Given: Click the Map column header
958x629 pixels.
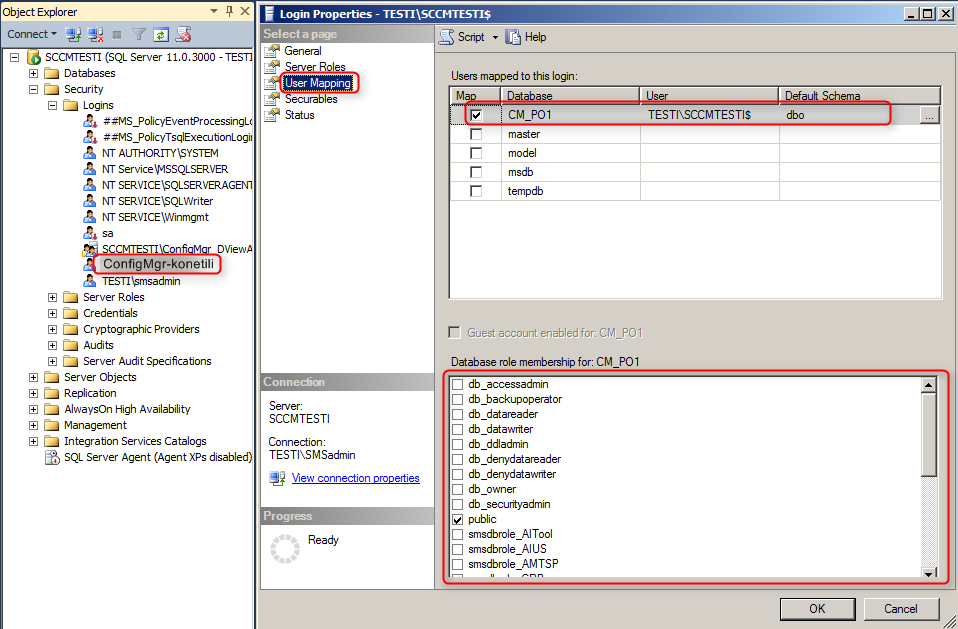Looking at the screenshot, I should pos(475,96).
